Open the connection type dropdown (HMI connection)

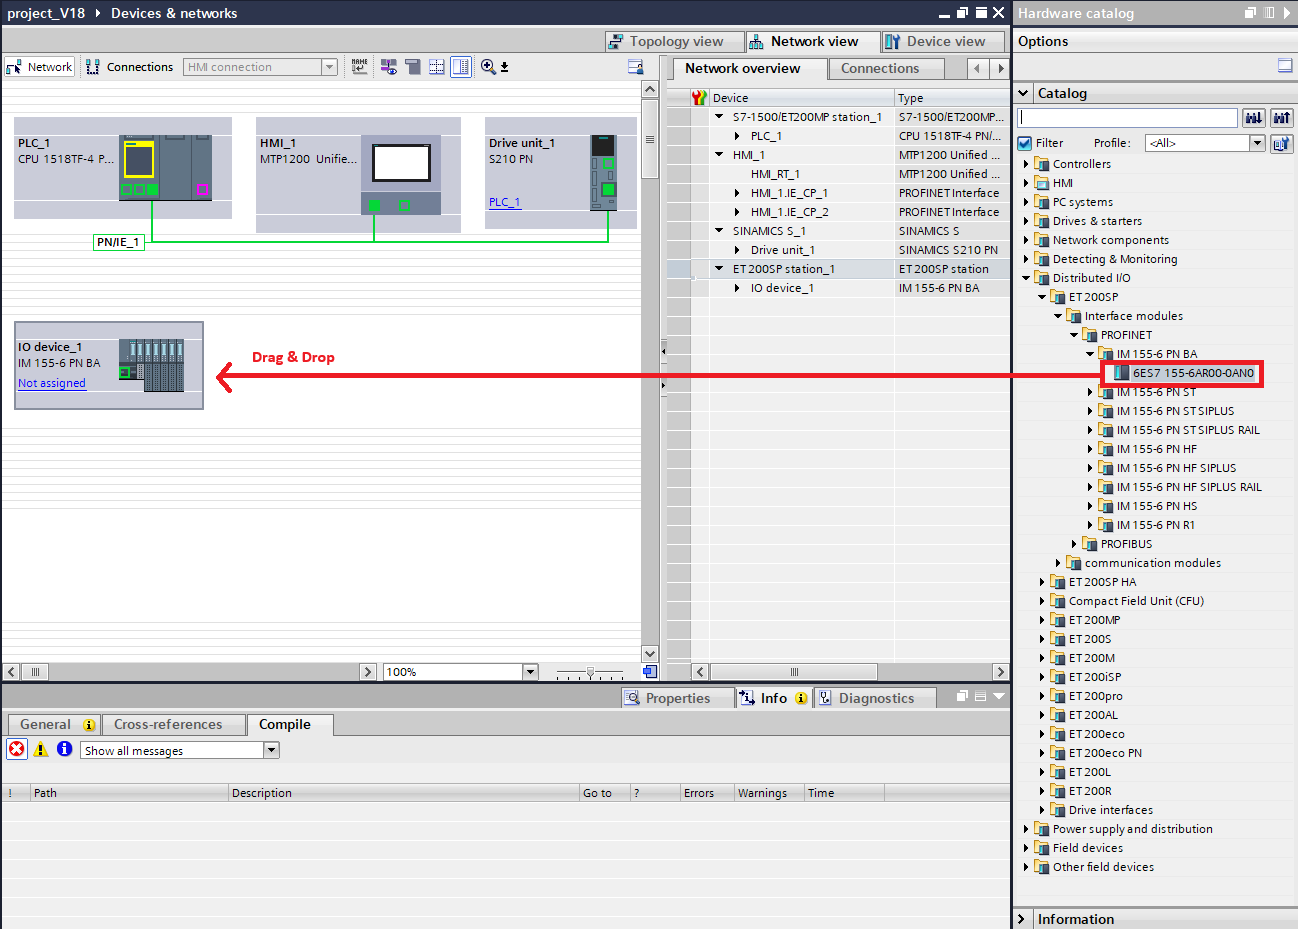[329, 67]
